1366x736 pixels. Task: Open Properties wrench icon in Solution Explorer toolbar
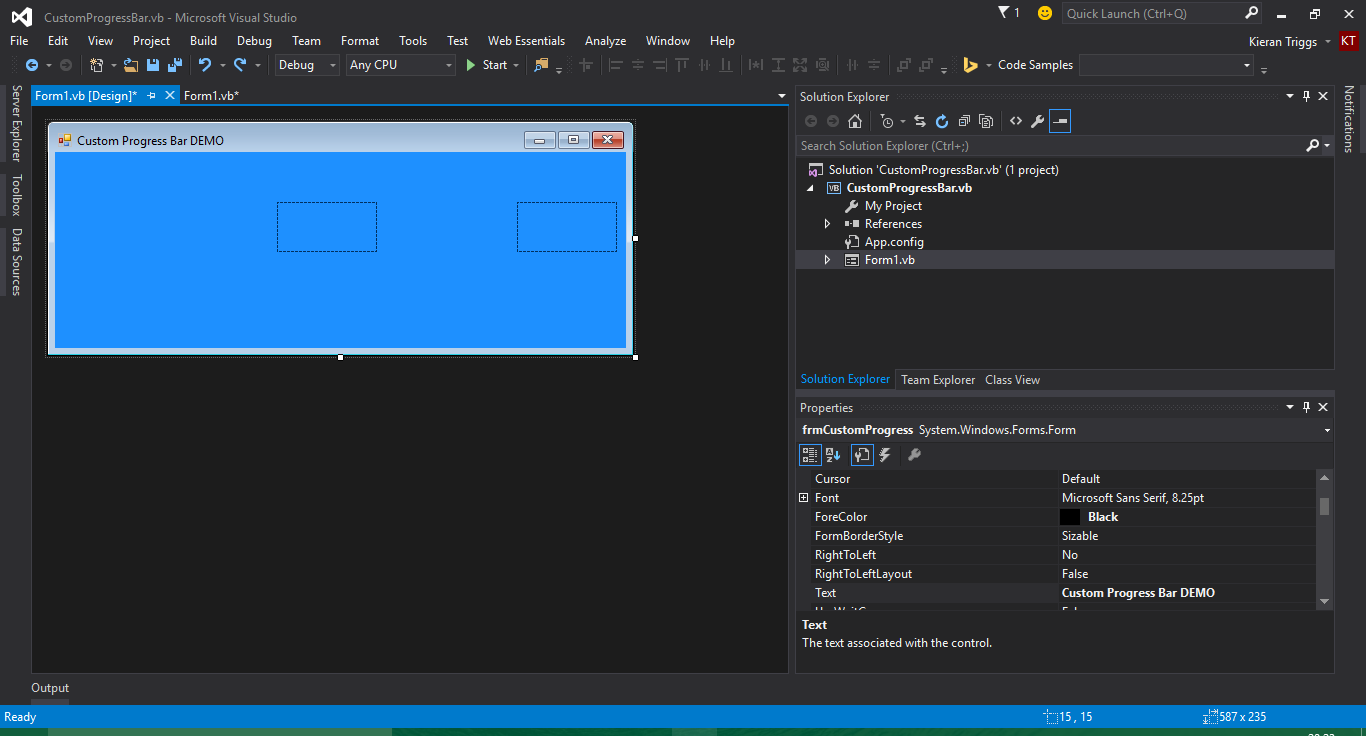(x=1038, y=121)
